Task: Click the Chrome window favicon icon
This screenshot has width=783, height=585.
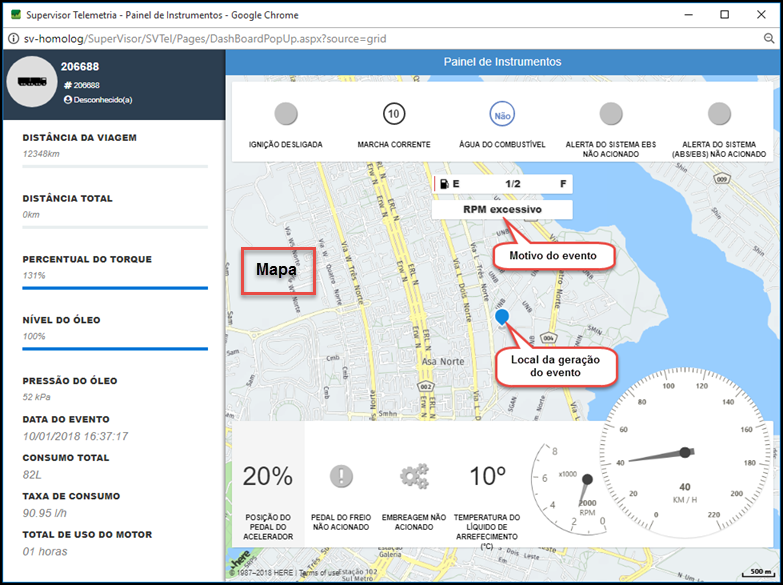Action: click(x=15, y=14)
